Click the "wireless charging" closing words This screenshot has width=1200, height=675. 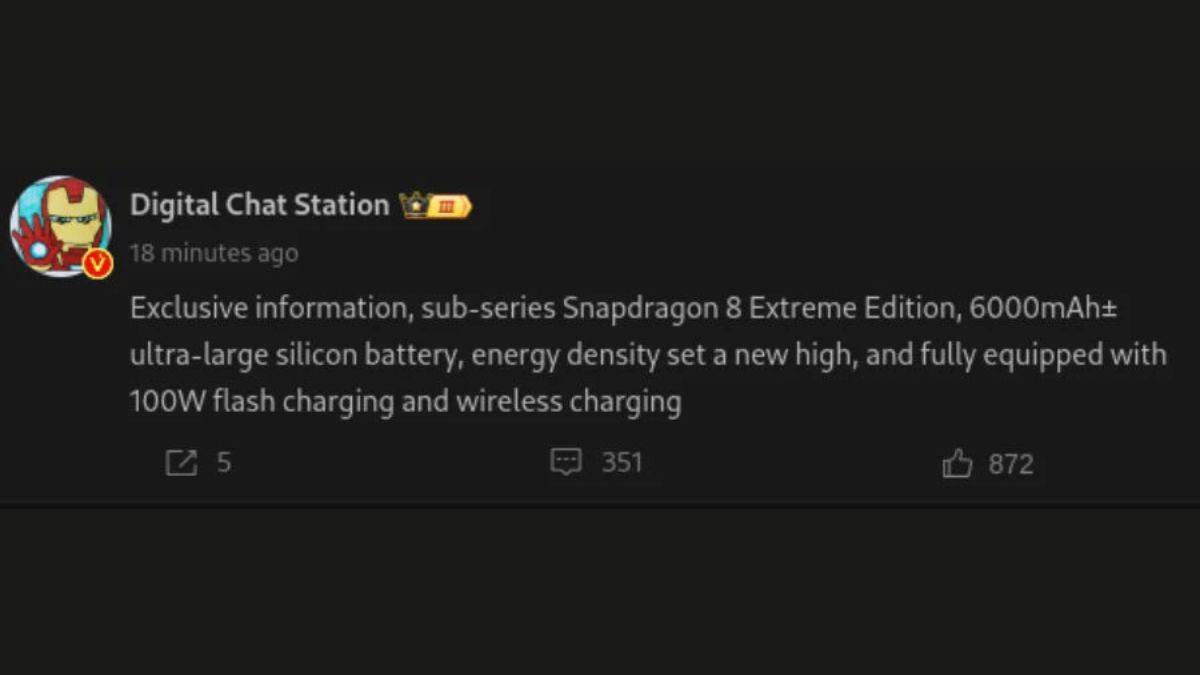(x=568, y=402)
